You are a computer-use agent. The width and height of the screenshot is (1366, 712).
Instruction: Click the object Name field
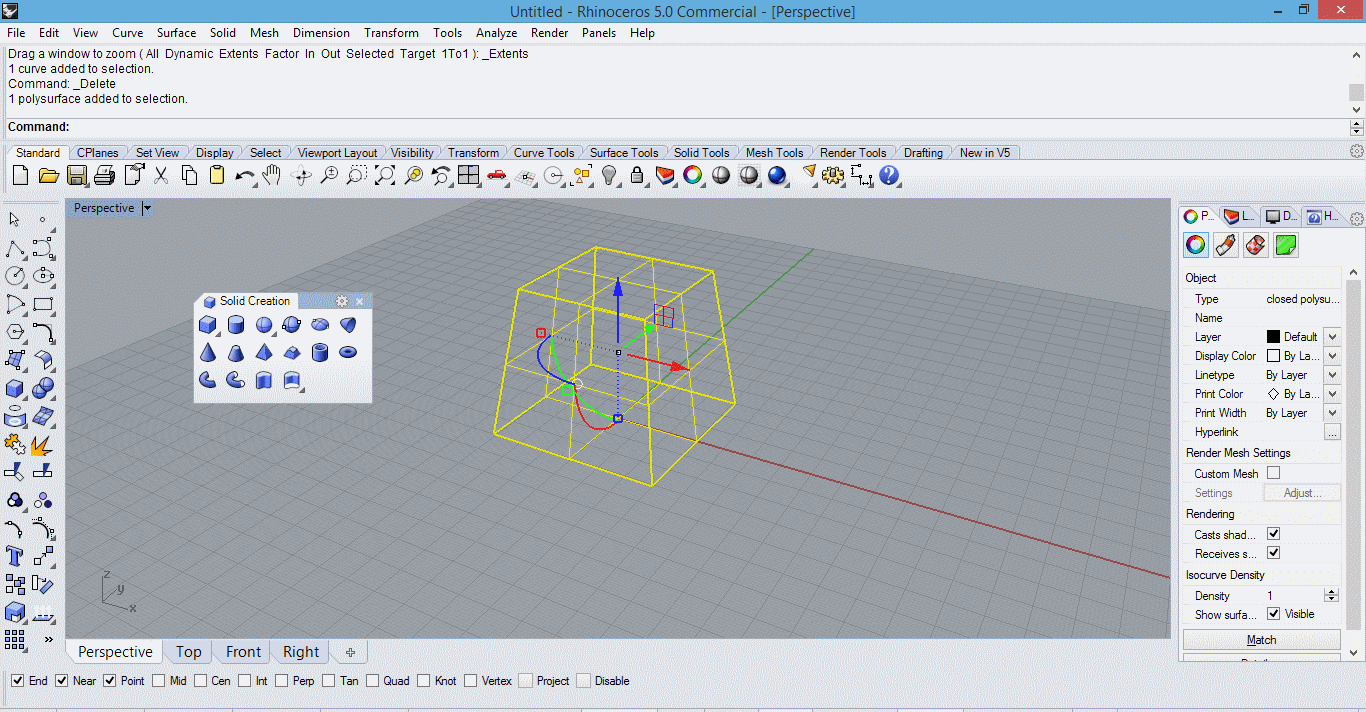click(1302, 318)
